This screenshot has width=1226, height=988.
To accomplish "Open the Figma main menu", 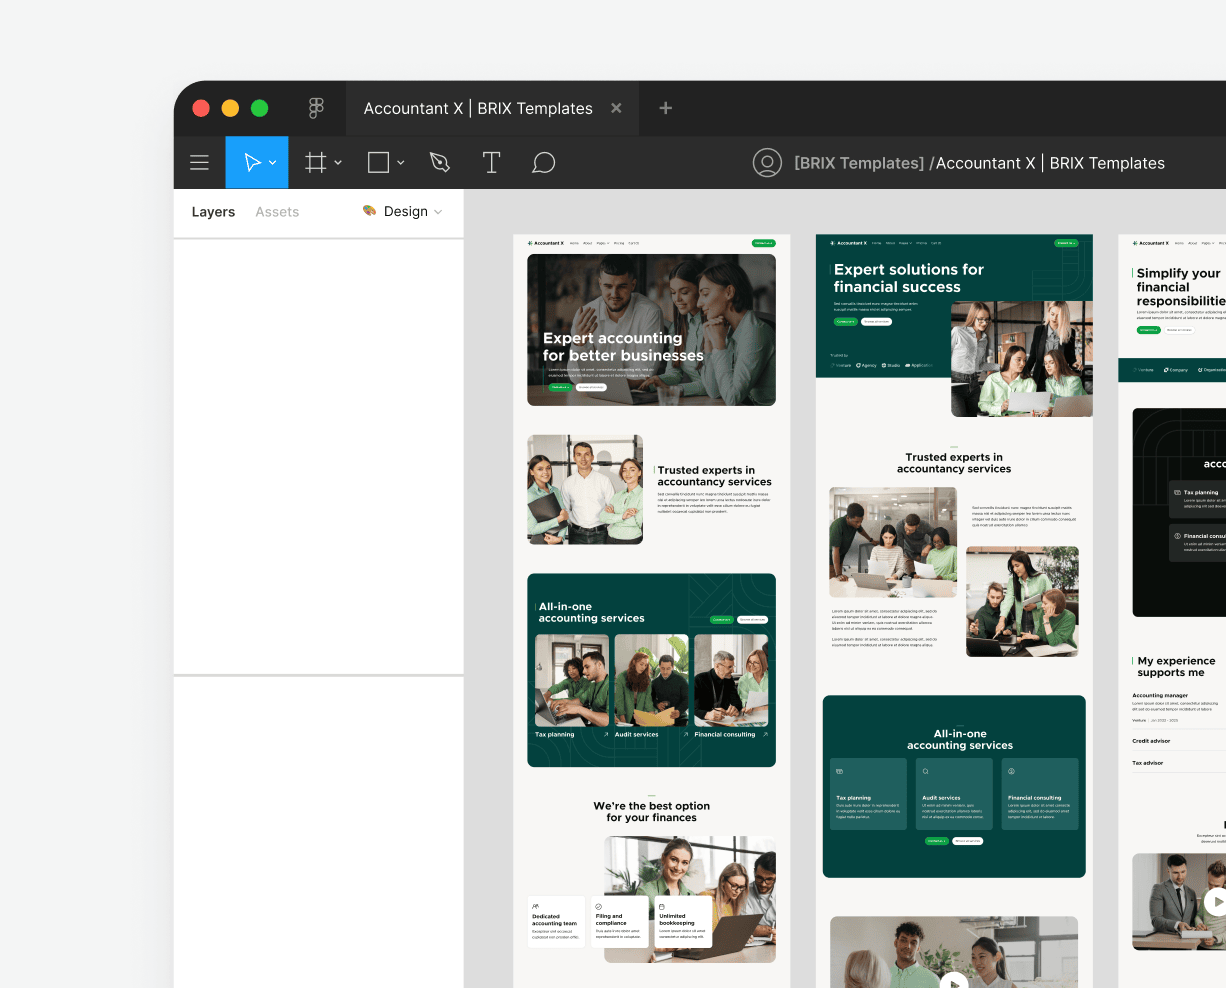I will click(x=199, y=162).
